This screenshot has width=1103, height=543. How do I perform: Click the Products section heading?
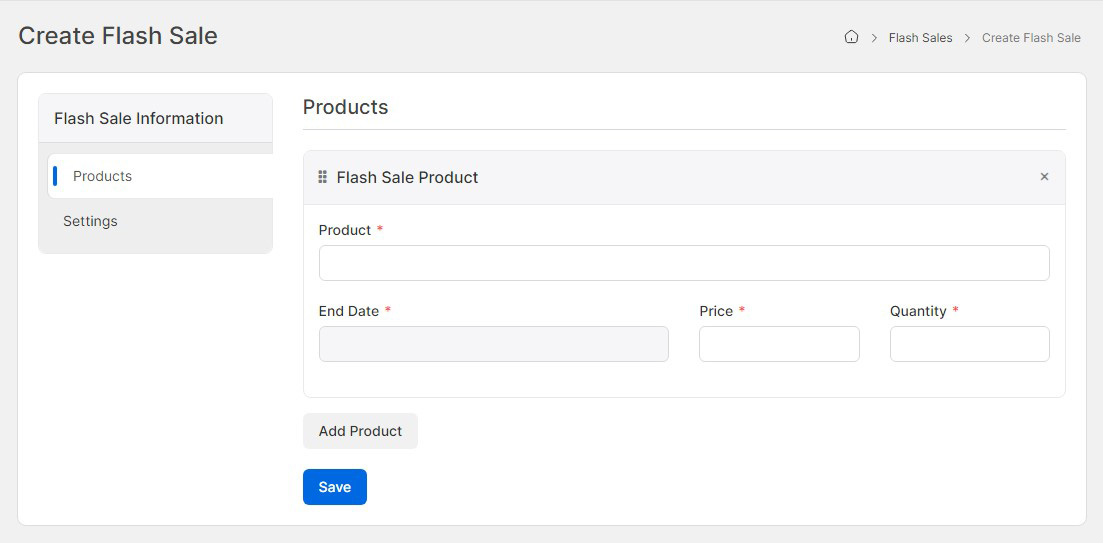[345, 107]
